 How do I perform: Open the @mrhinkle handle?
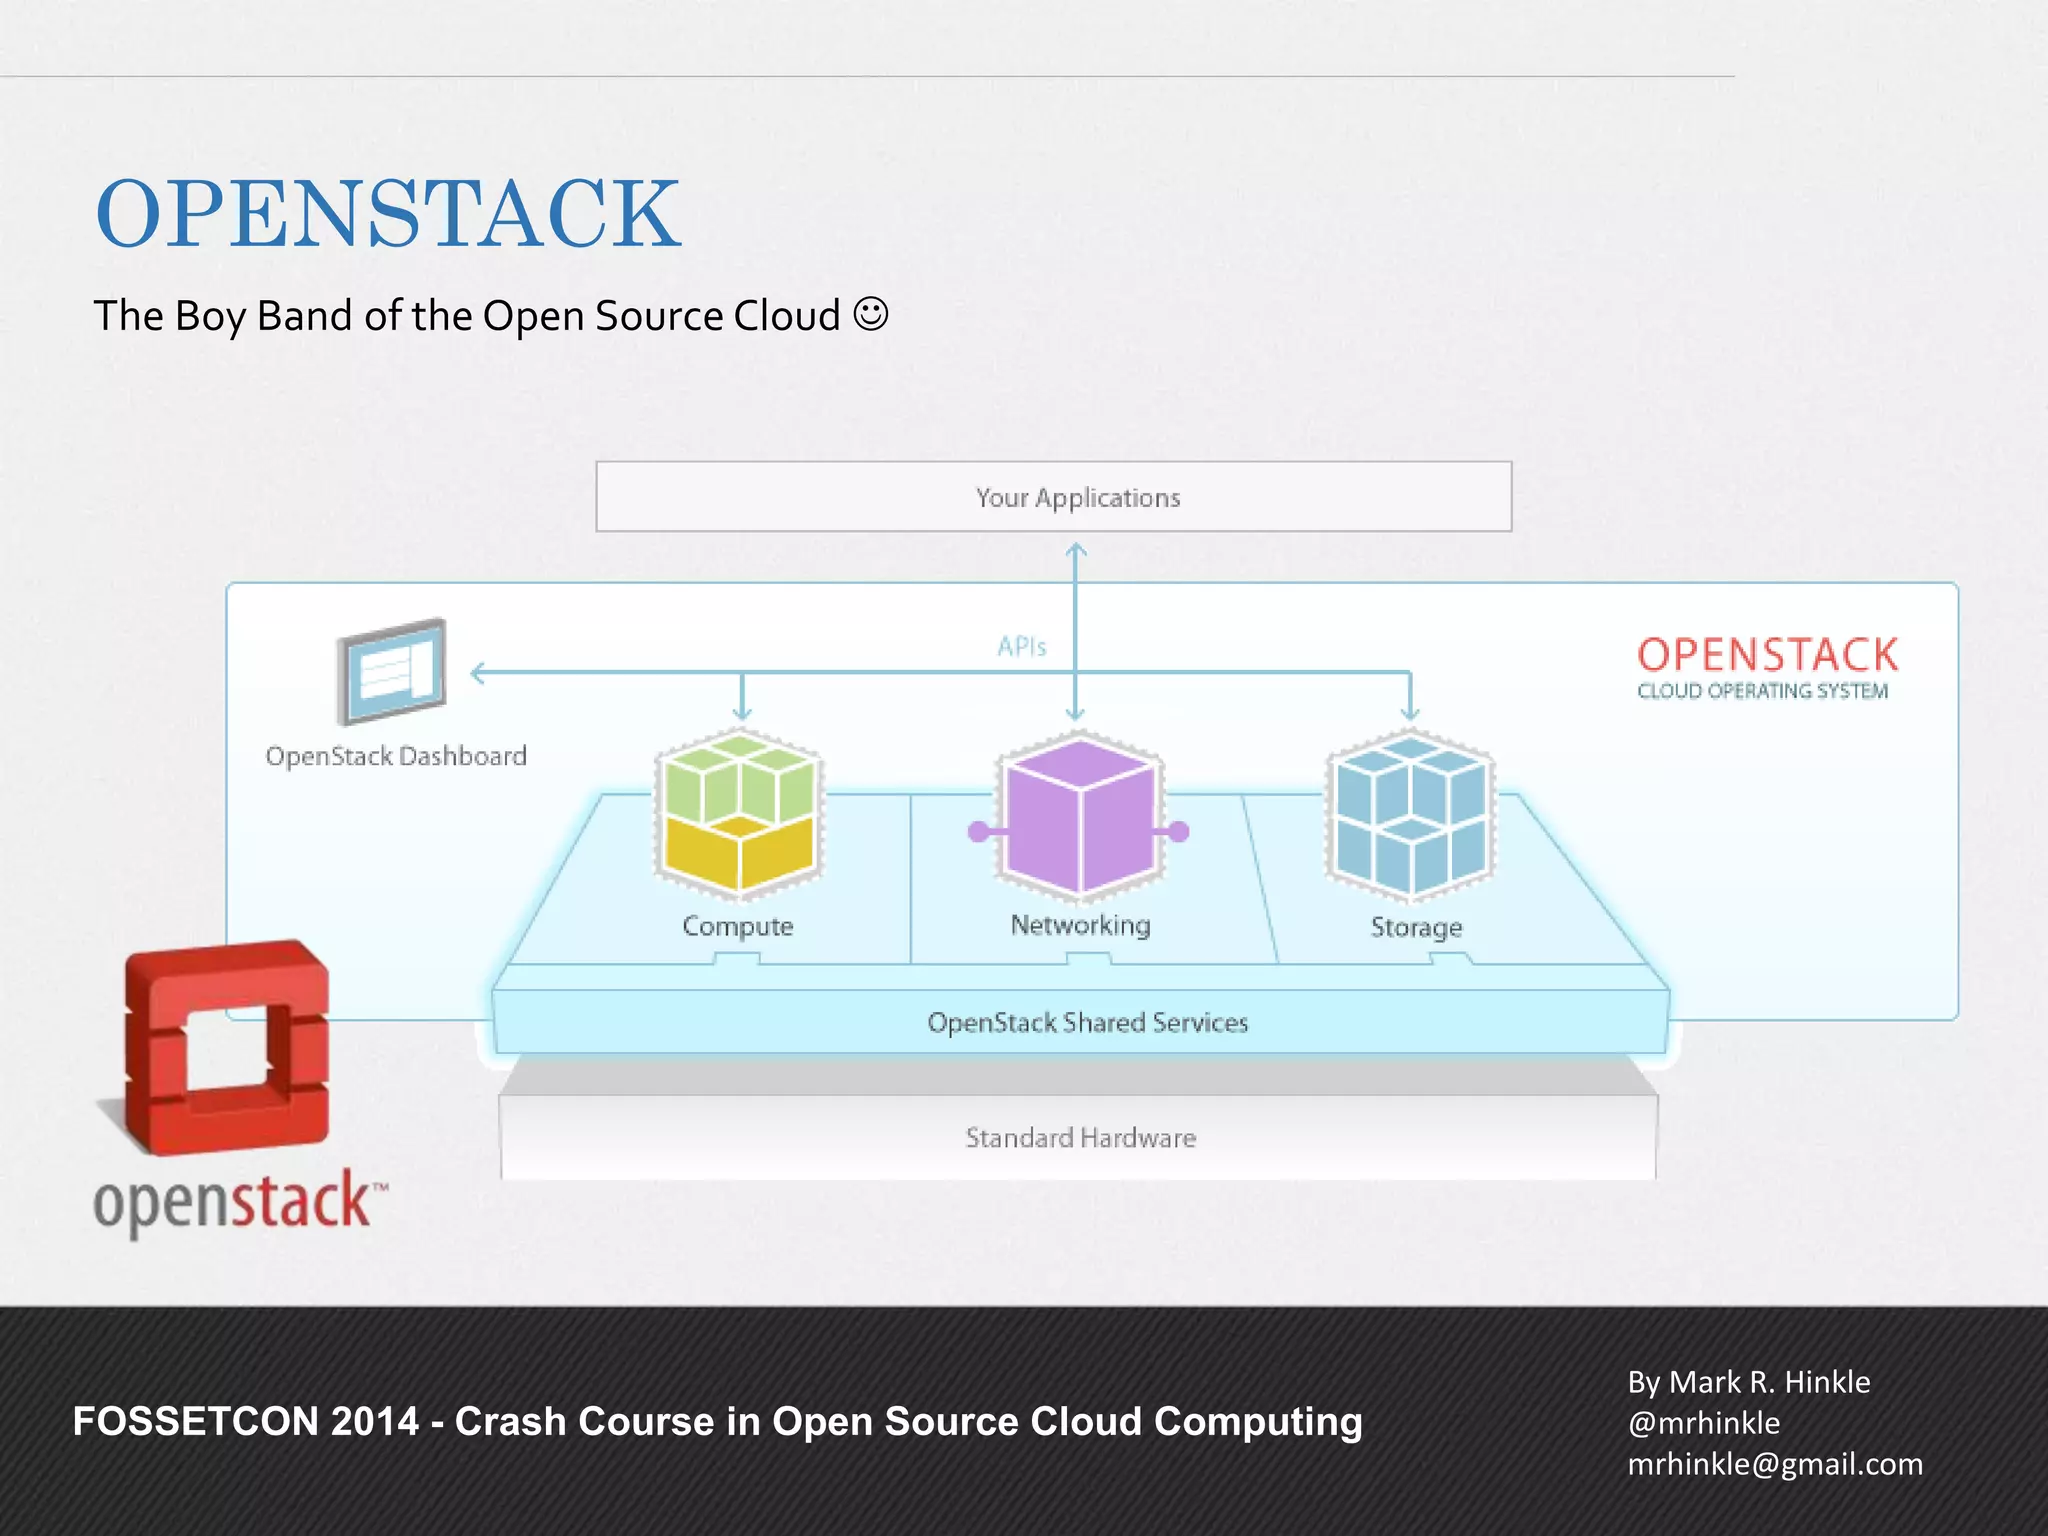(x=1704, y=1423)
